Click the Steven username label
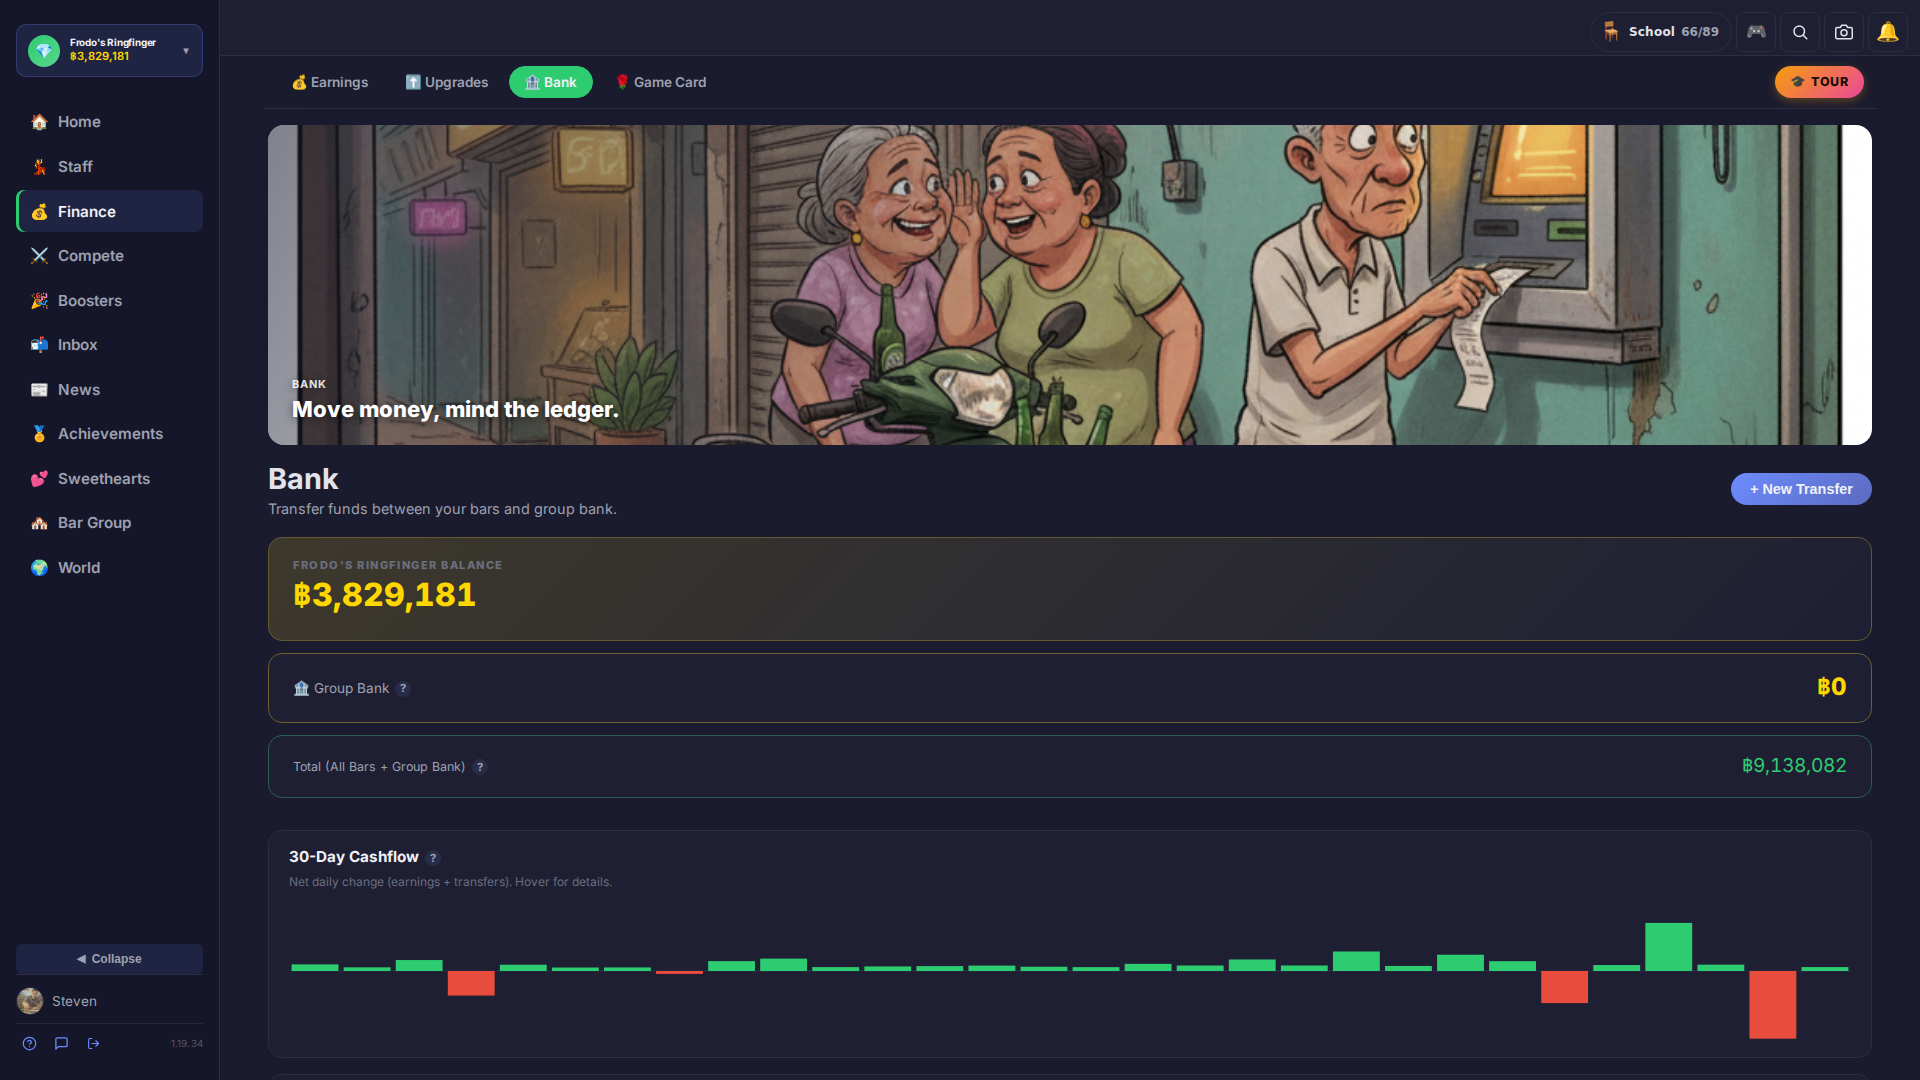Viewport: 1920px width, 1080px height. (x=74, y=1001)
